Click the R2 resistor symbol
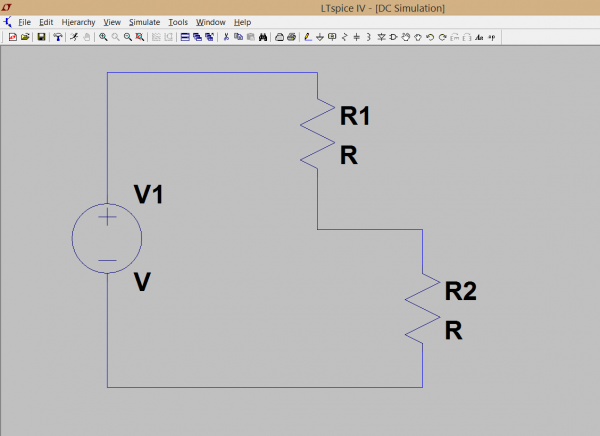 pos(422,309)
